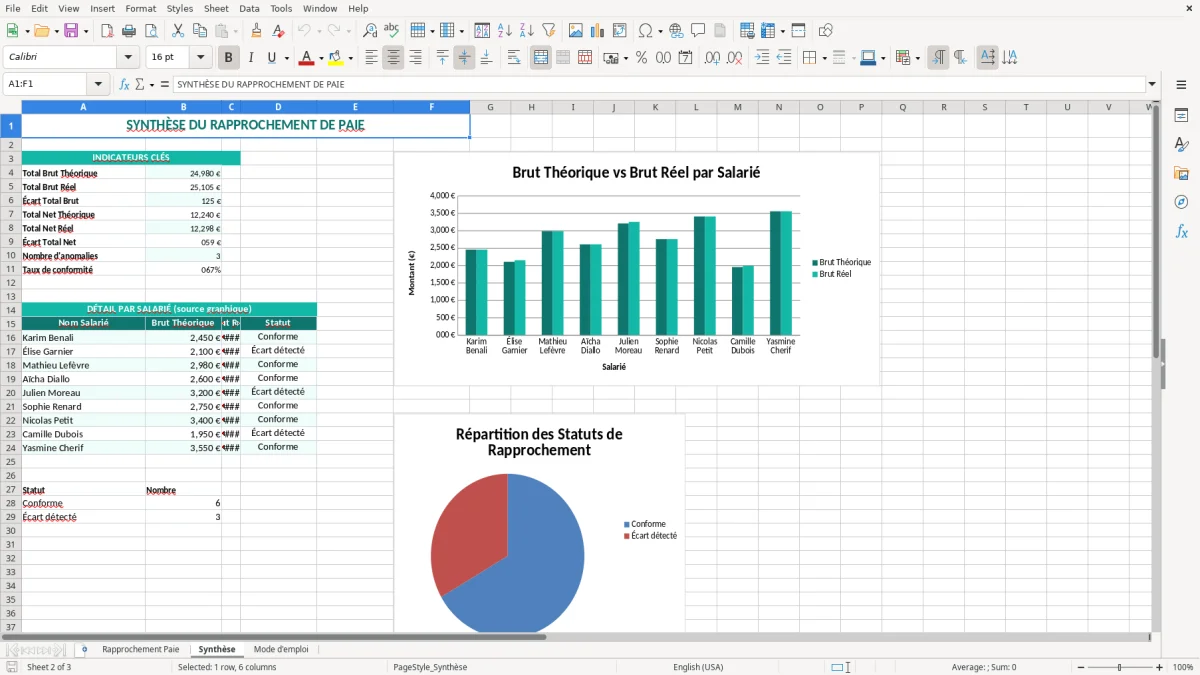Toggle Bold formatting

coord(228,58)
